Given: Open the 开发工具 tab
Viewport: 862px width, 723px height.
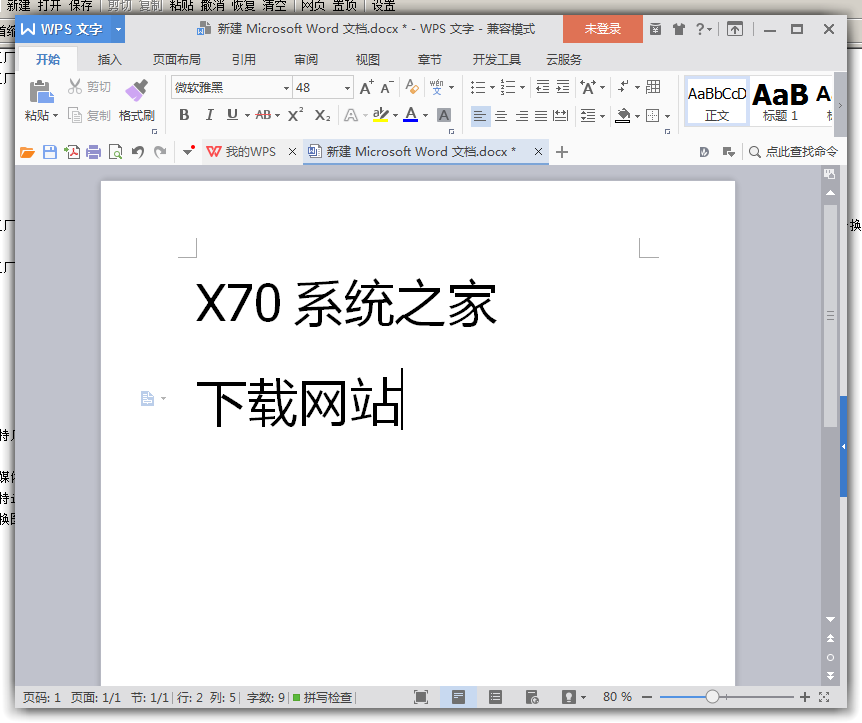Looking at the screenshot, I should click(x=496, y=59).
